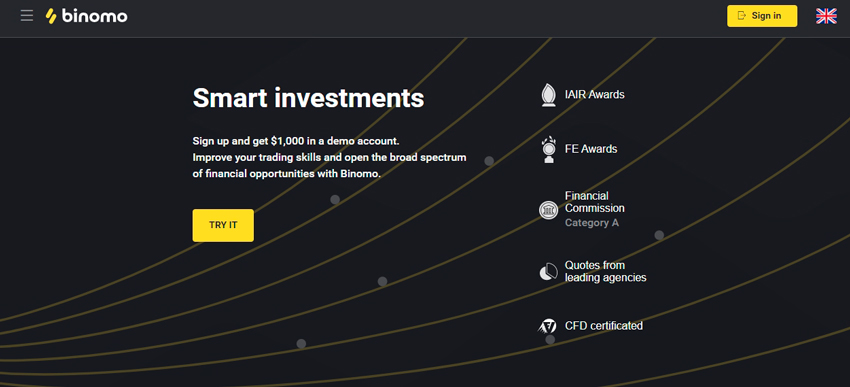This screenshot has height=387, width=850.
Task: Click the $1,000 demo account paragraph
Action: pyautogui.click(x=330, y=158)
